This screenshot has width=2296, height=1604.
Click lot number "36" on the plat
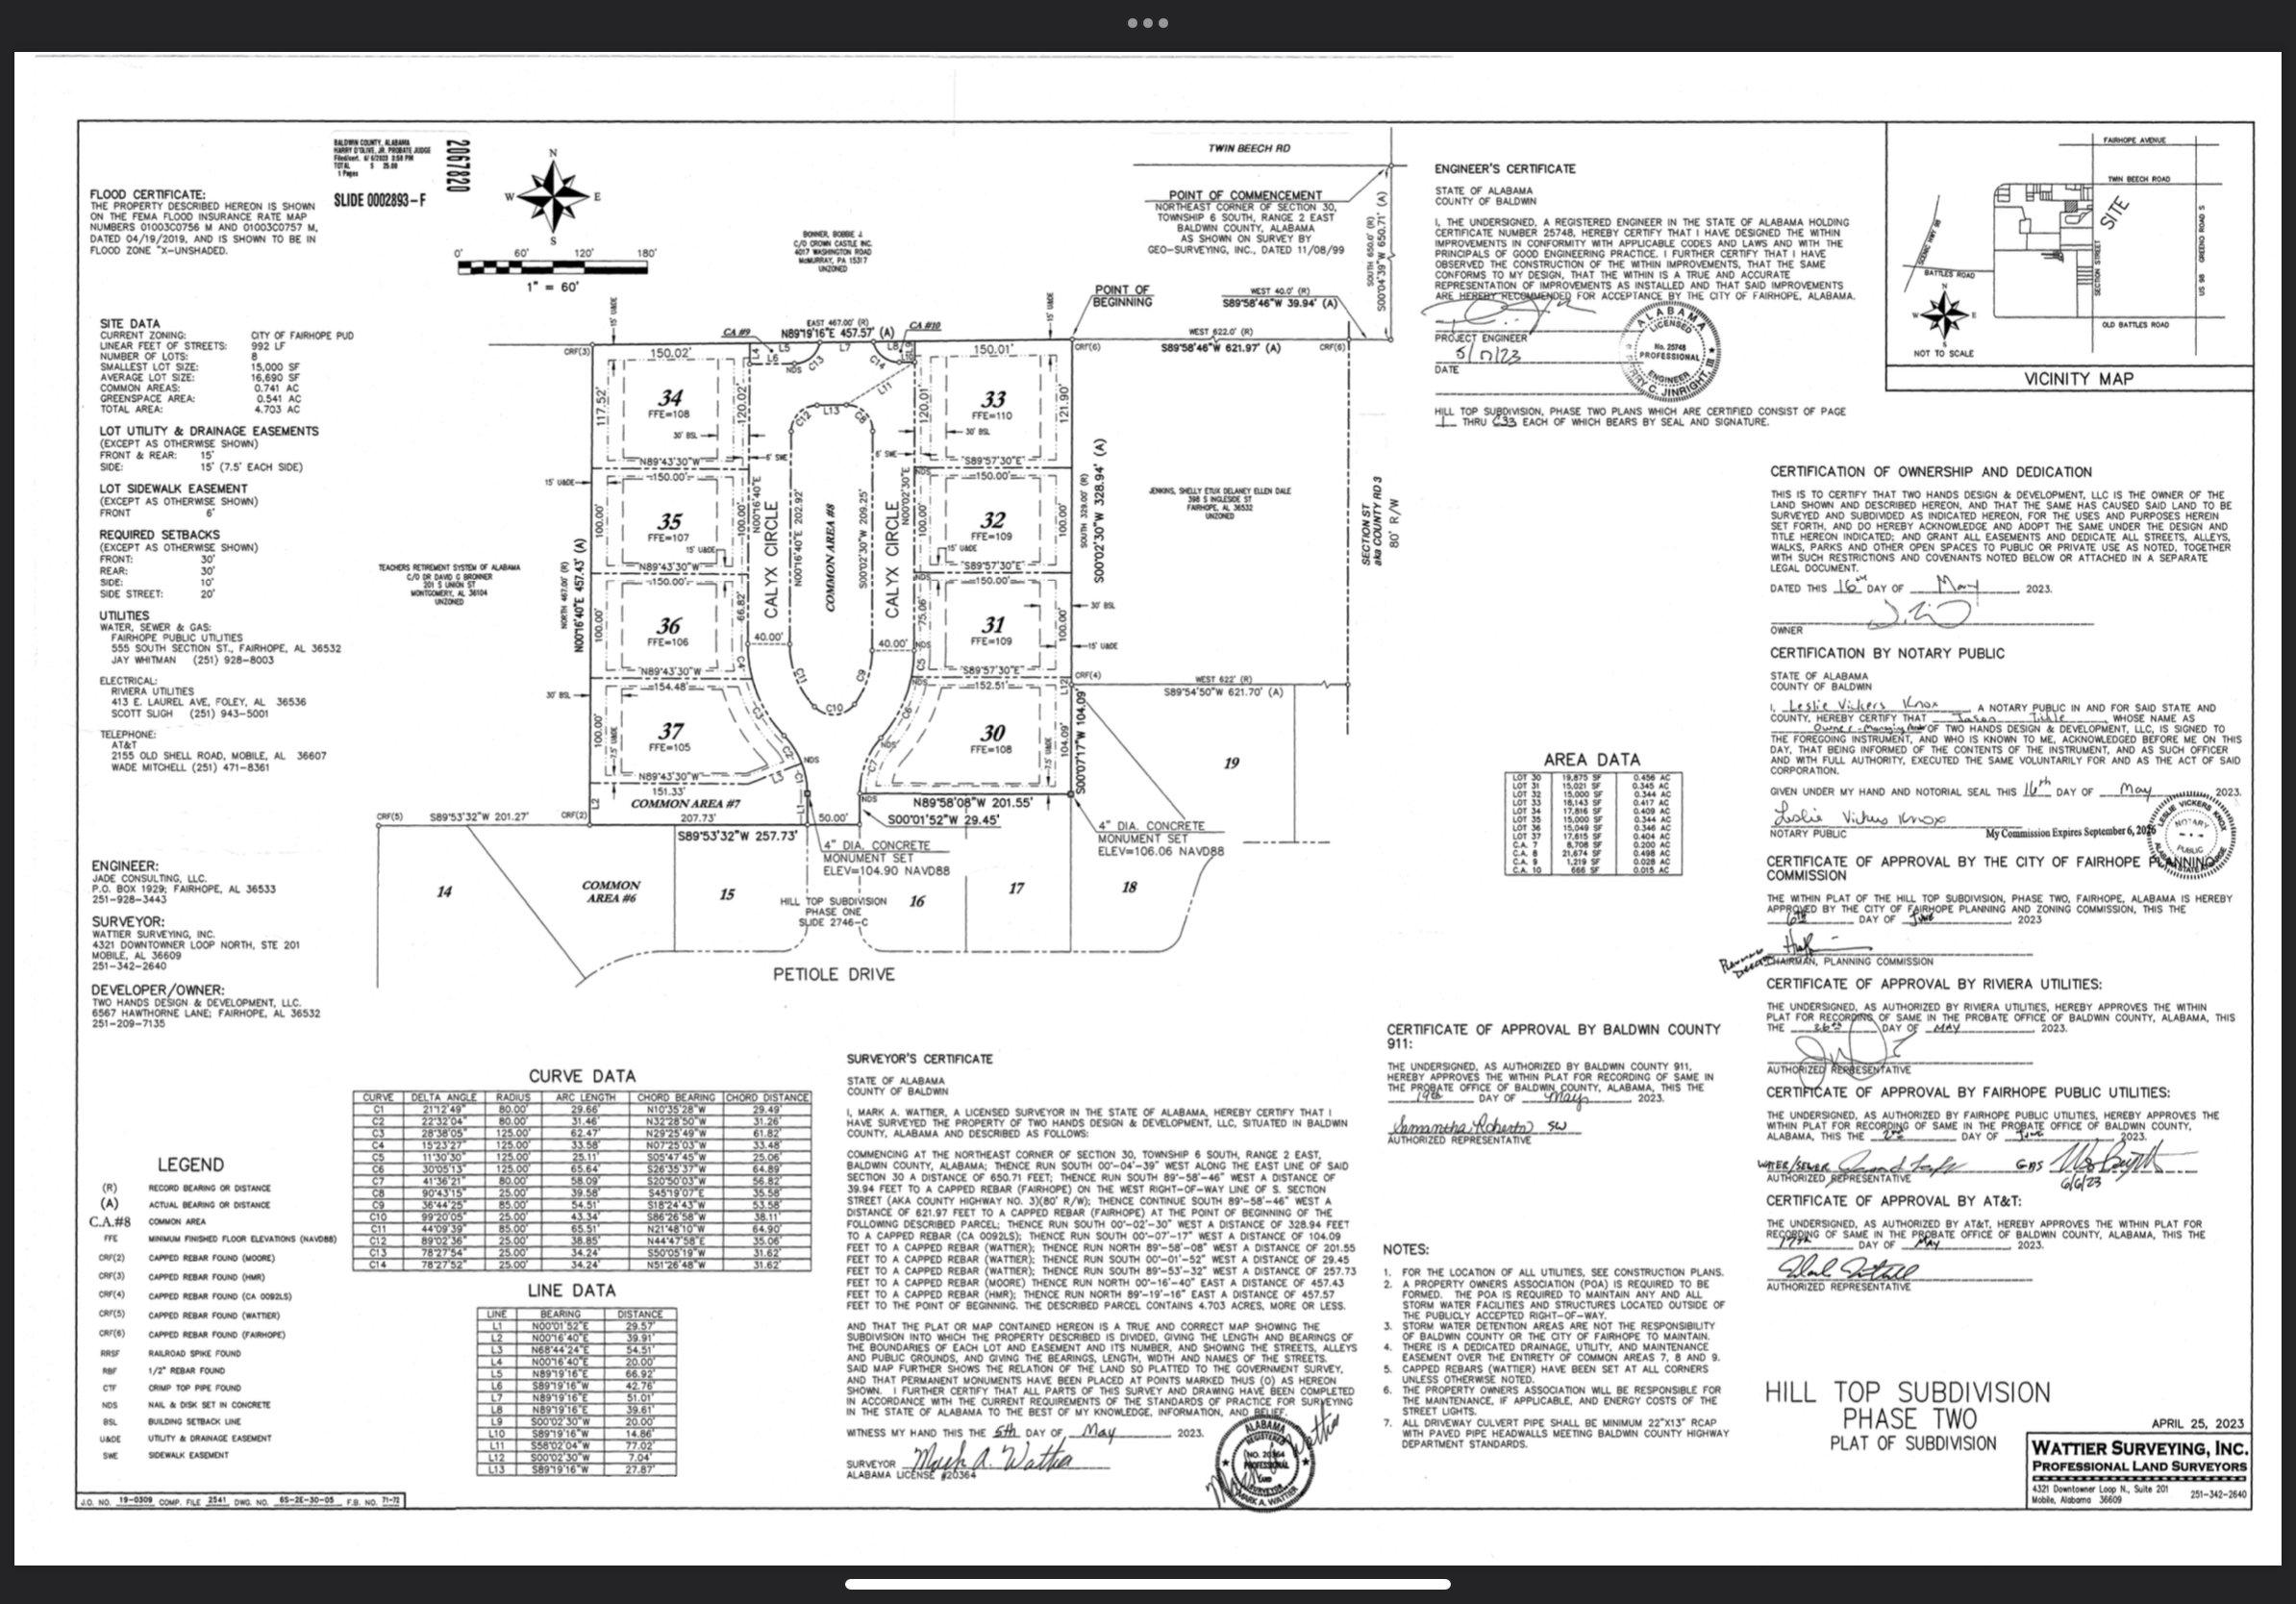tap(670, 626)
